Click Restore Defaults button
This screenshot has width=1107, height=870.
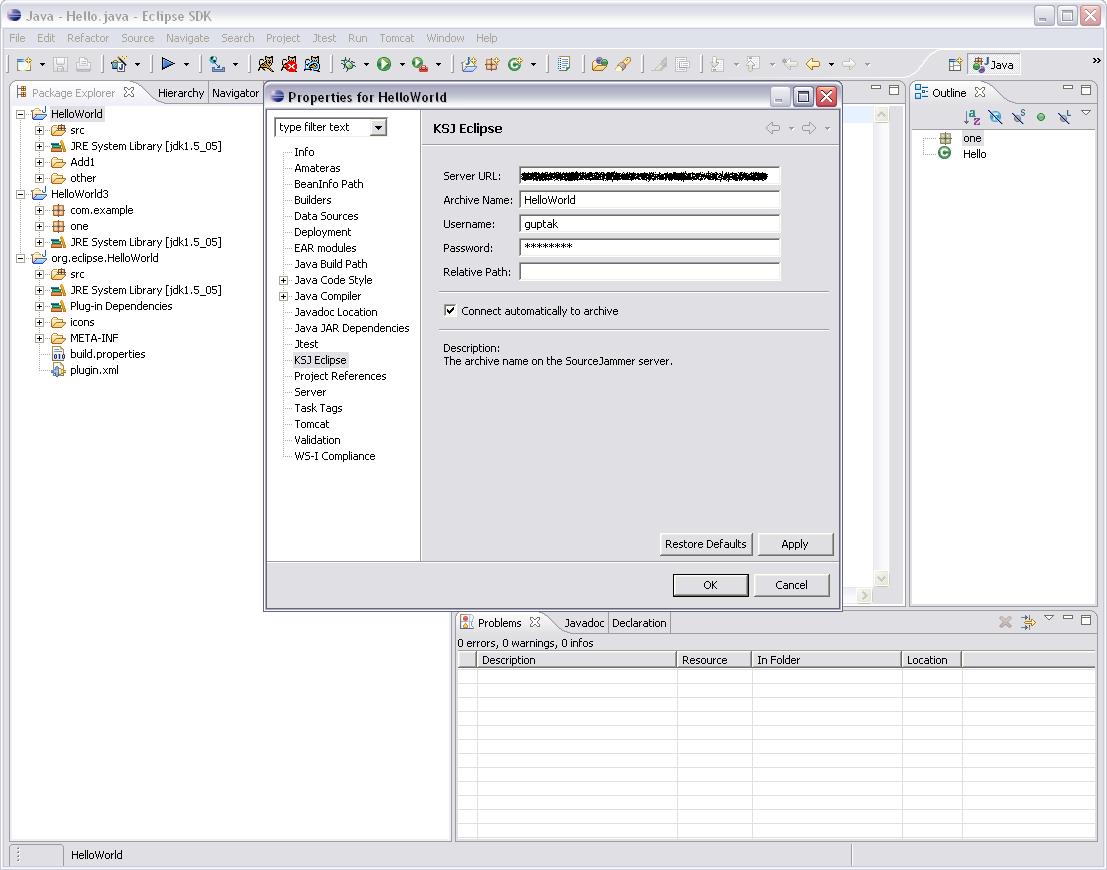click(x=706, y=544)
